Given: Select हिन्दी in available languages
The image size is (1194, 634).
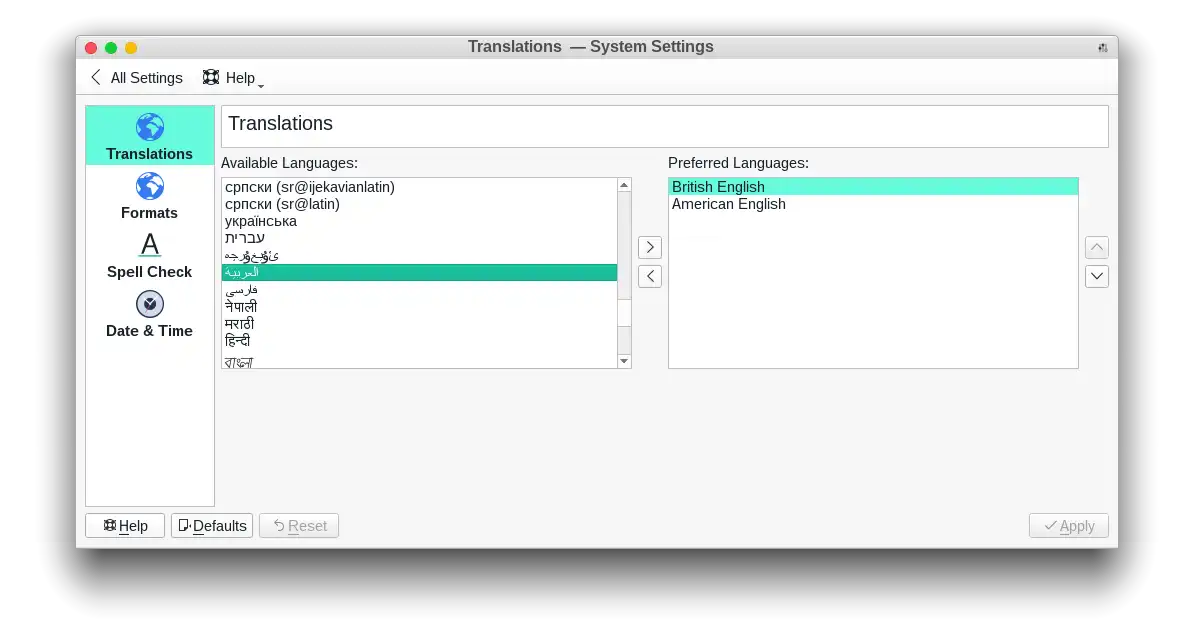Looking at the screenshot, I should click(x=419, y=340).
